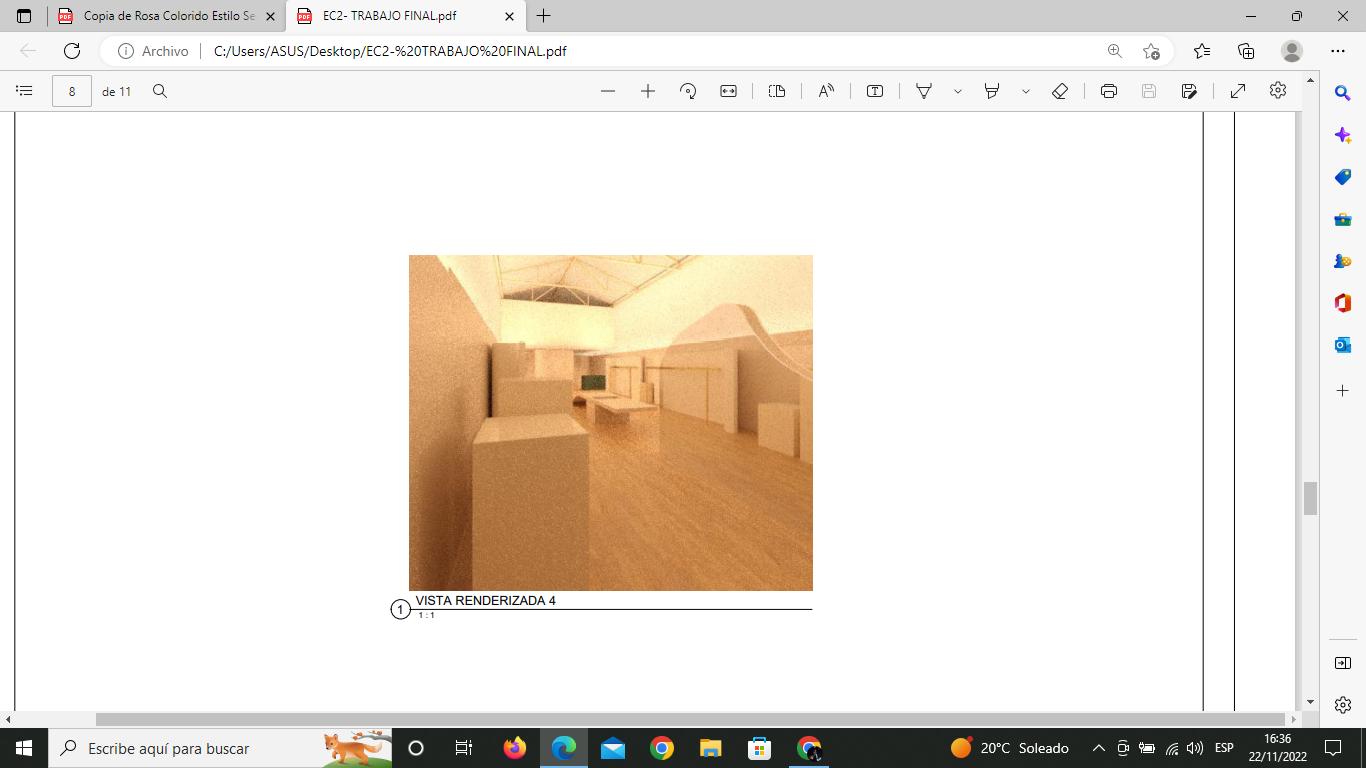Open the Games icon in the sidebar
The height and width of the screenshot is (768, 1366).
pos(1343,261)
